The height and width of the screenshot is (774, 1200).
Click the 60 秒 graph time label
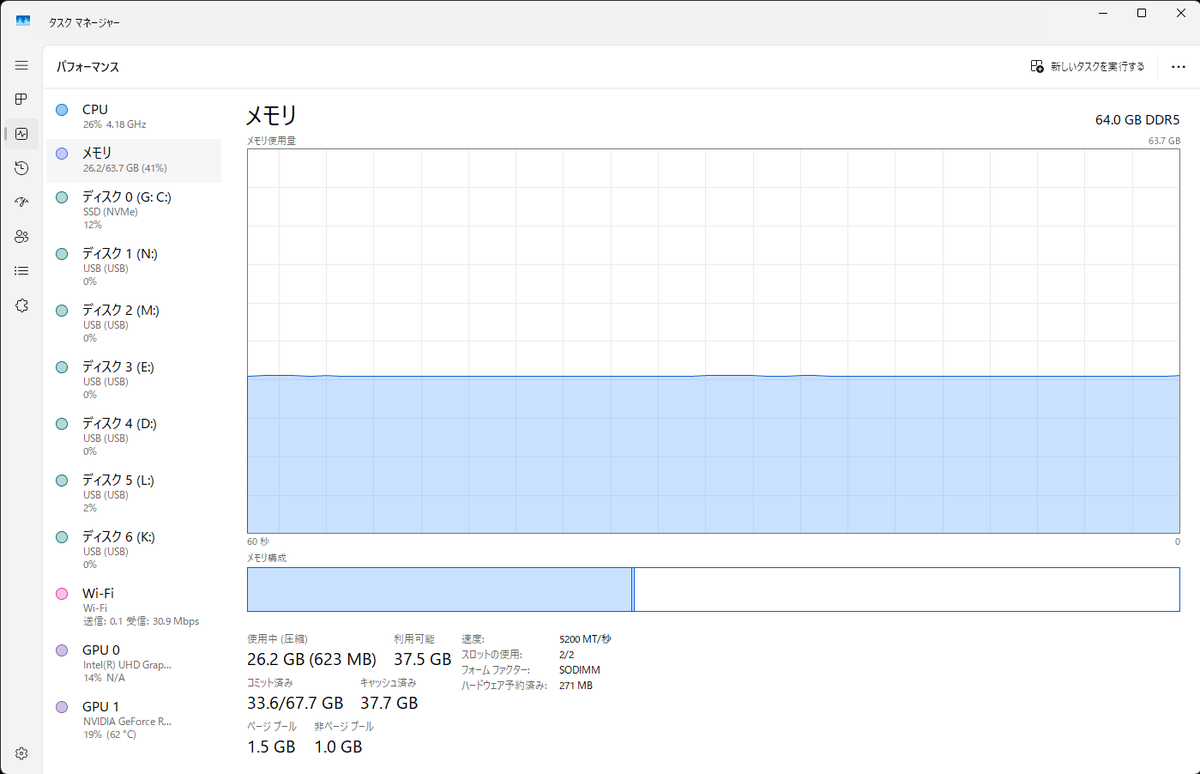click(x=258, y=541)
